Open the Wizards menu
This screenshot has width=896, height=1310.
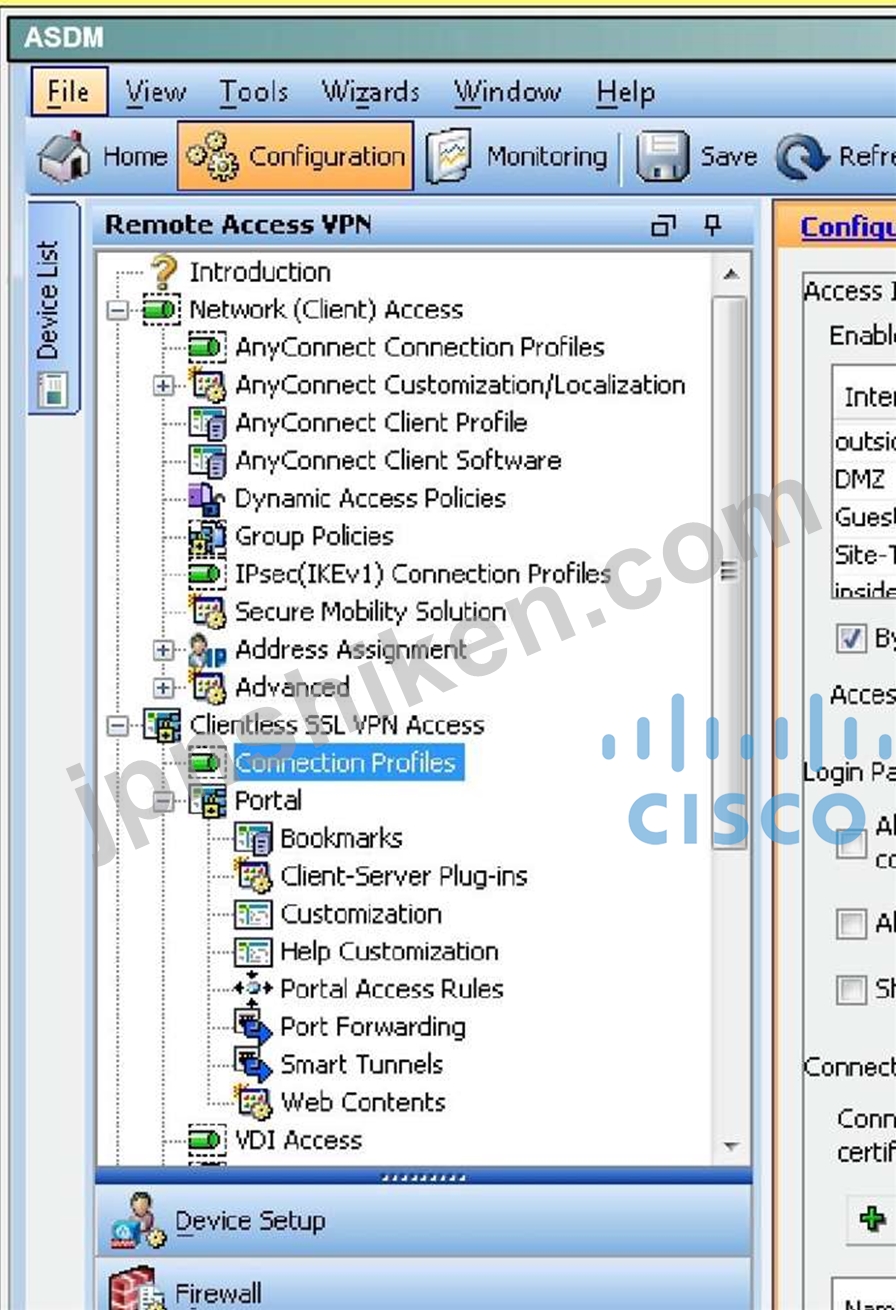(371, 93)
